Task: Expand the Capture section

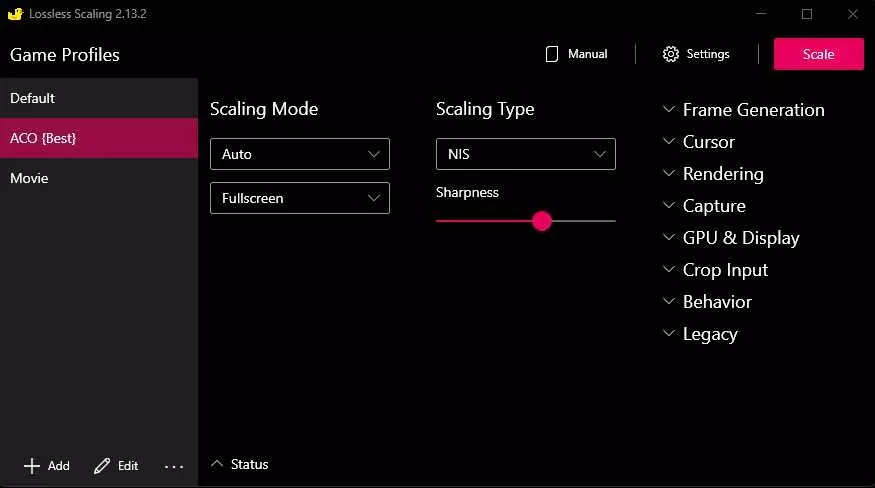Action: [669, 206]
